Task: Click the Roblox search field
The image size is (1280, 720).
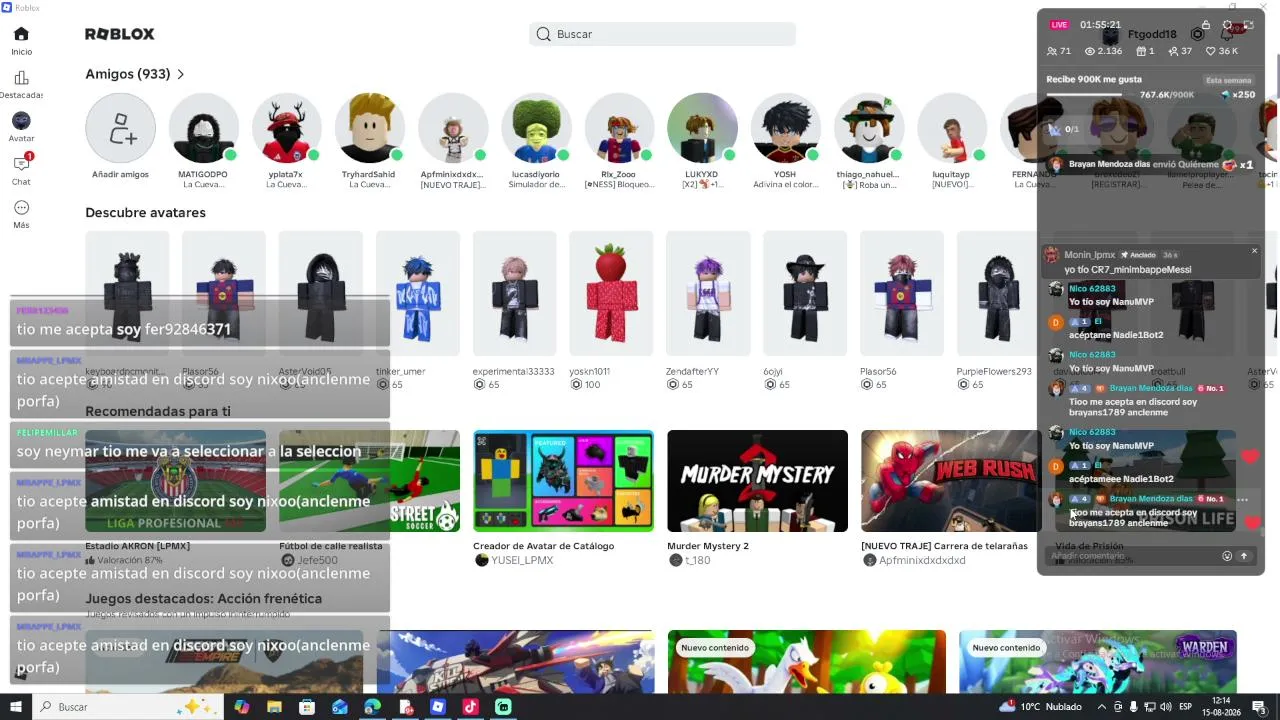Action: pyautogui.click(x=663, y=34)
